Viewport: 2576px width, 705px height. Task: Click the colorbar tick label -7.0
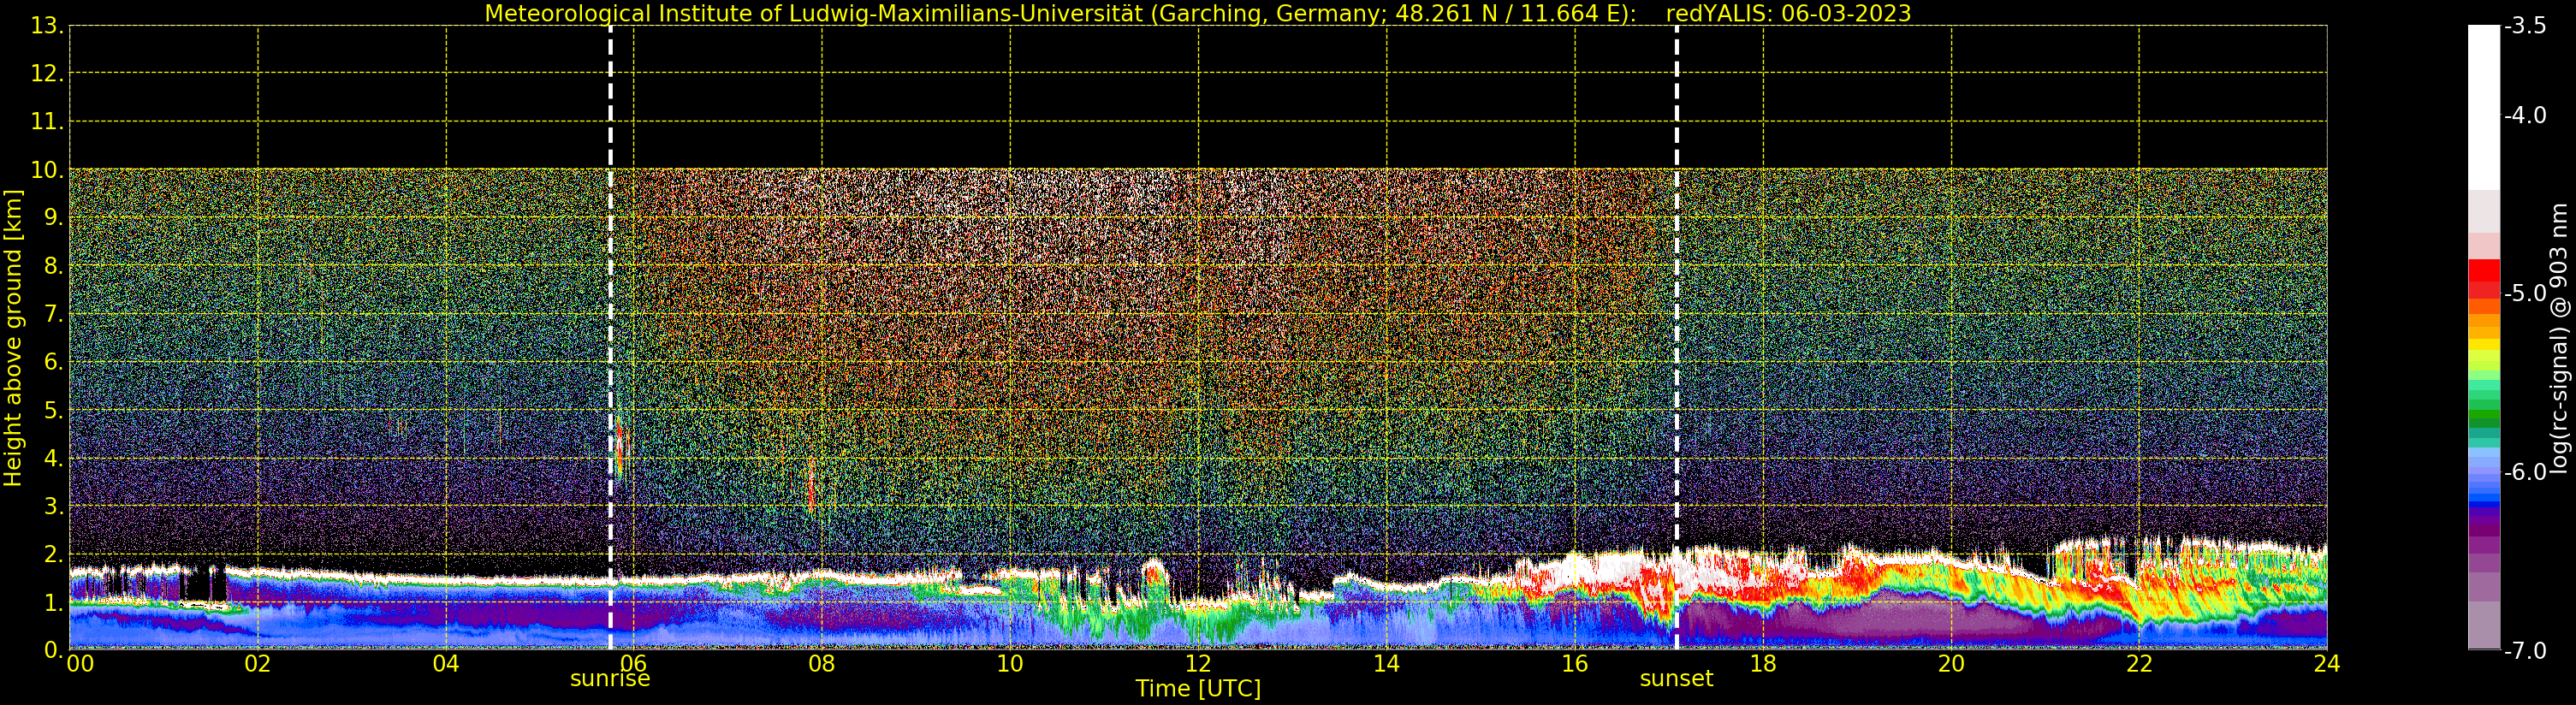(2525, 650)
